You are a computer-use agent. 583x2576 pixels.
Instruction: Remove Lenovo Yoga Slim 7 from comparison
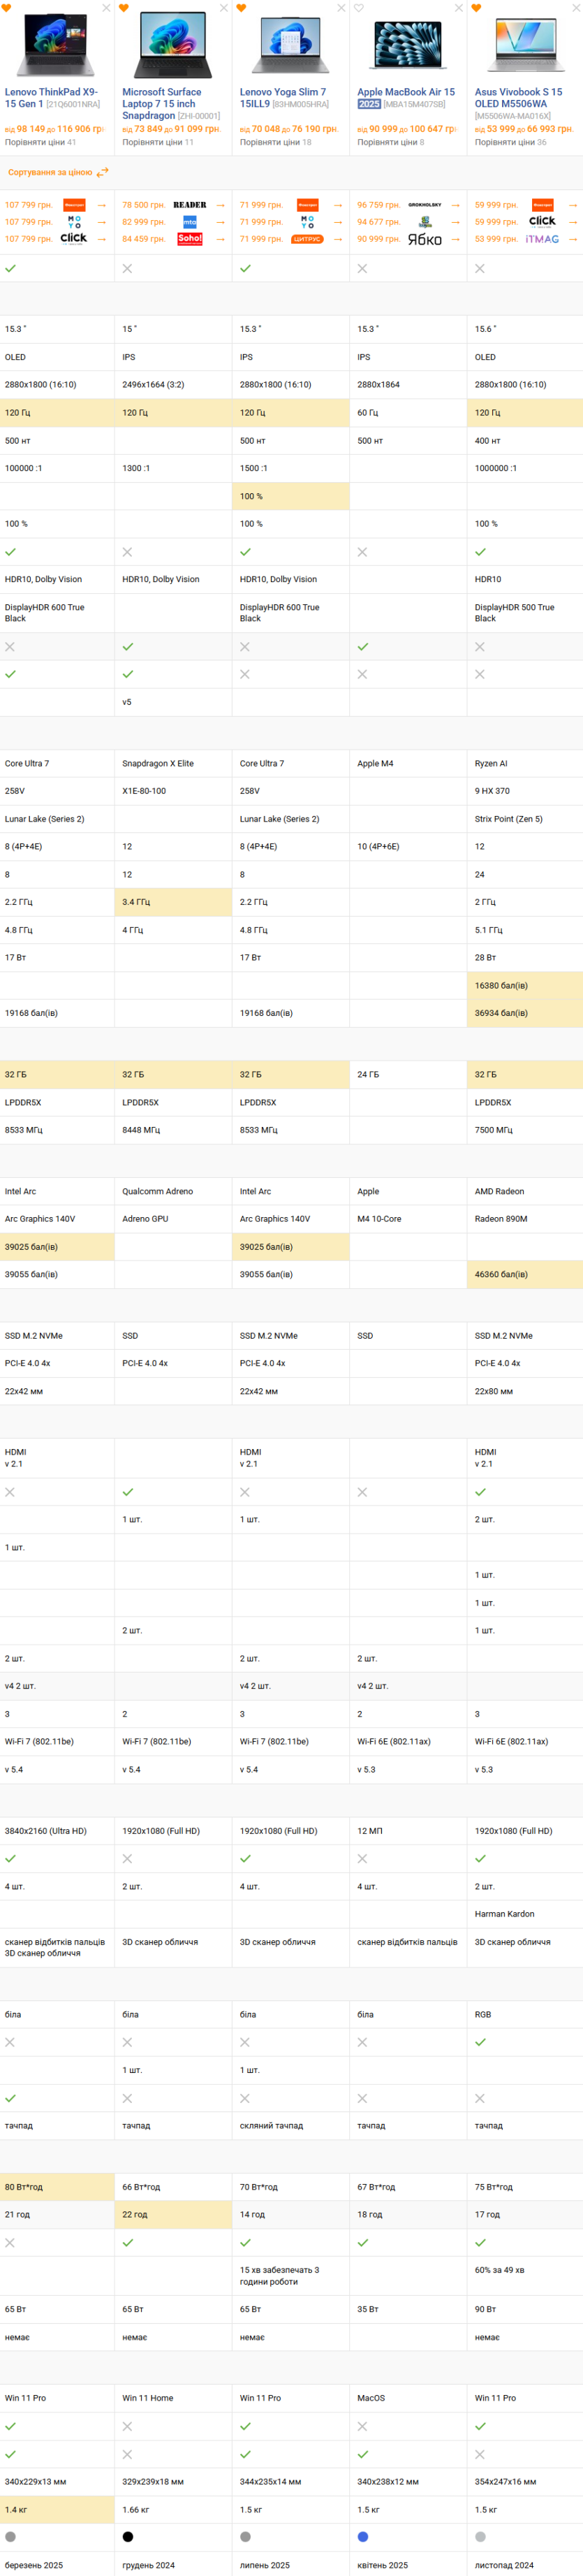point(341,8)
